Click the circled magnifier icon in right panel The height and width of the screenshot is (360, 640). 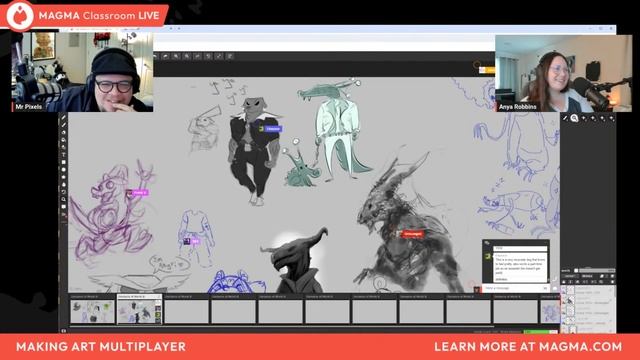[x=574, y=118]
